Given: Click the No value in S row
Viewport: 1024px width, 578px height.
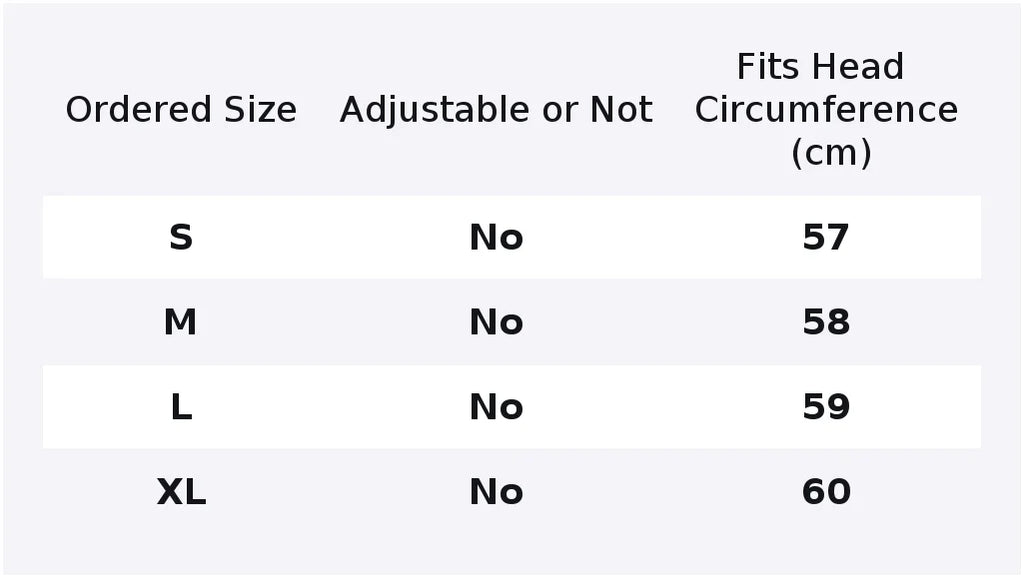Looking at the screenshot, I should click(496, 237).
